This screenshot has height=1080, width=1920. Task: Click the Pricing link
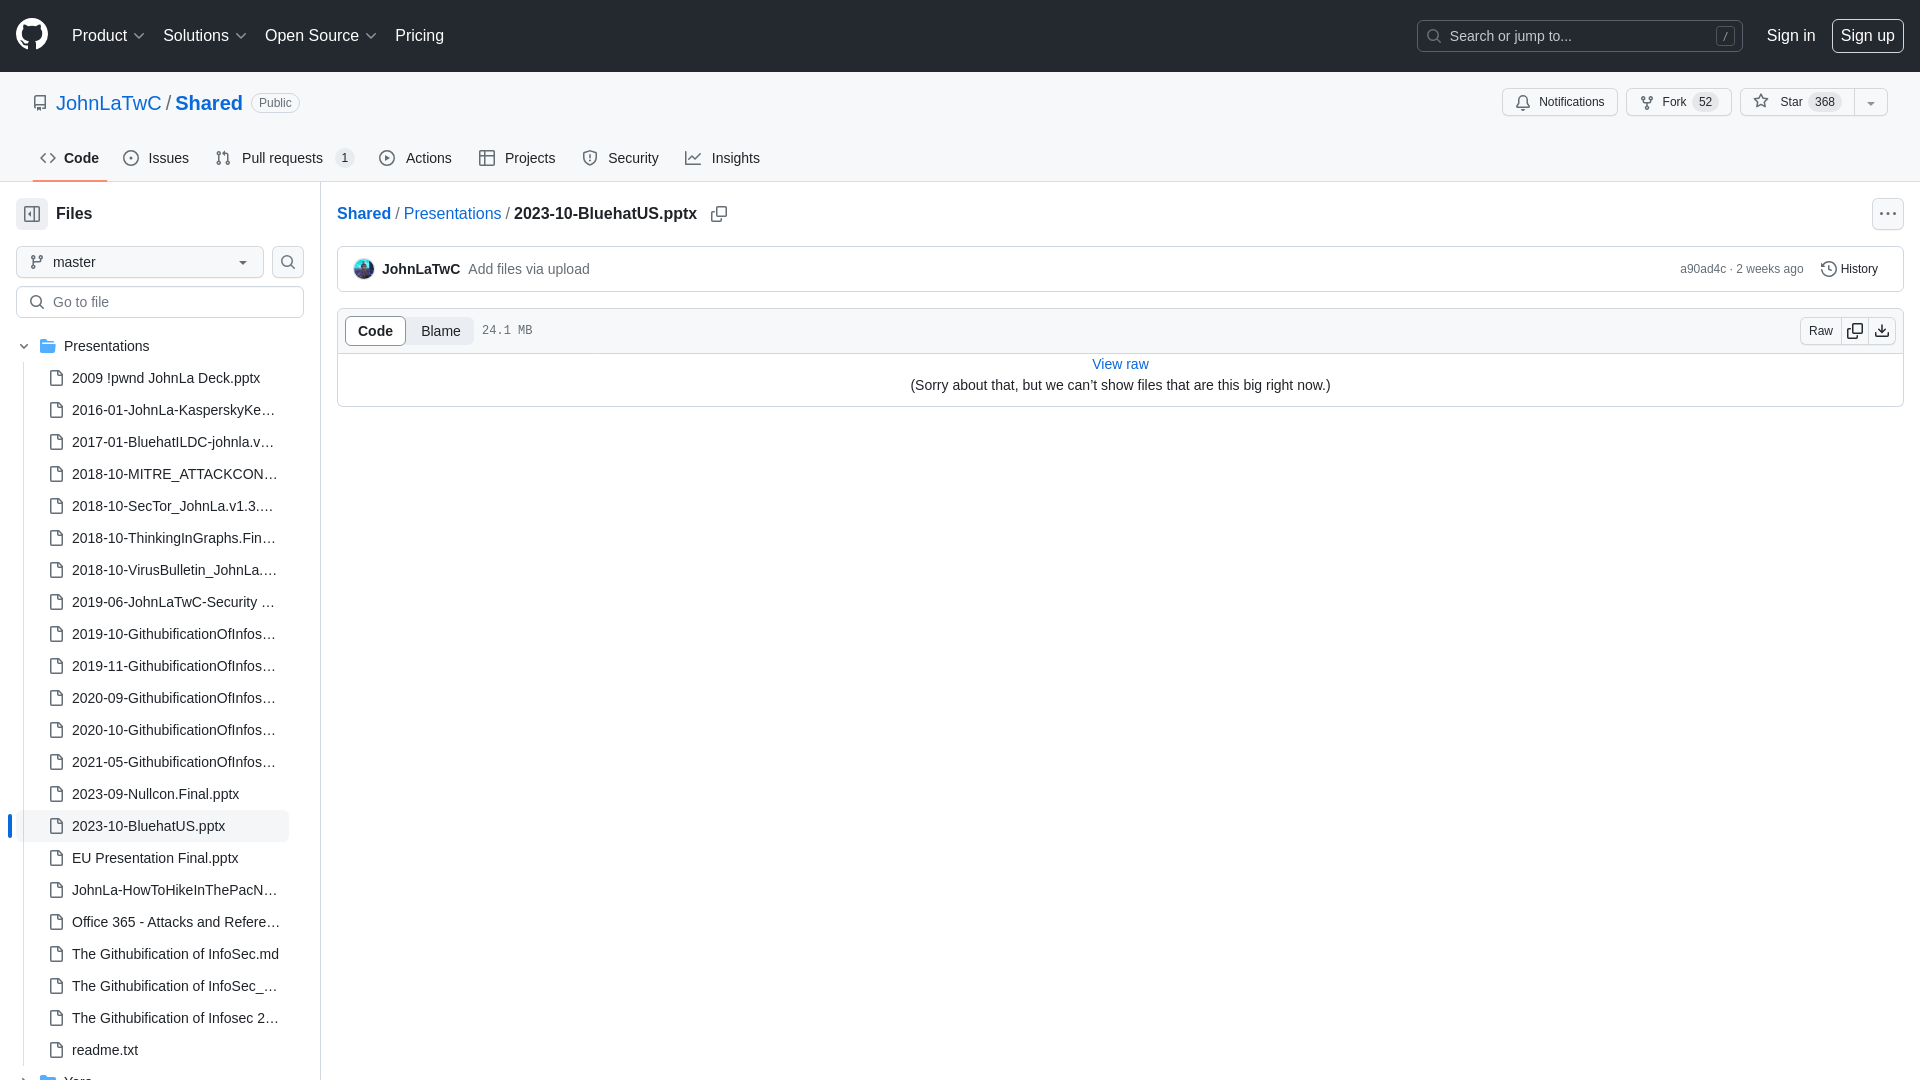(419, 36)
